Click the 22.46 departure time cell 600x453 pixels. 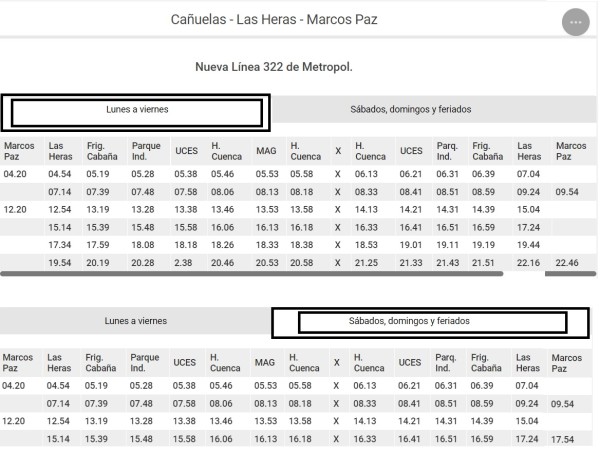click(567, 261)
